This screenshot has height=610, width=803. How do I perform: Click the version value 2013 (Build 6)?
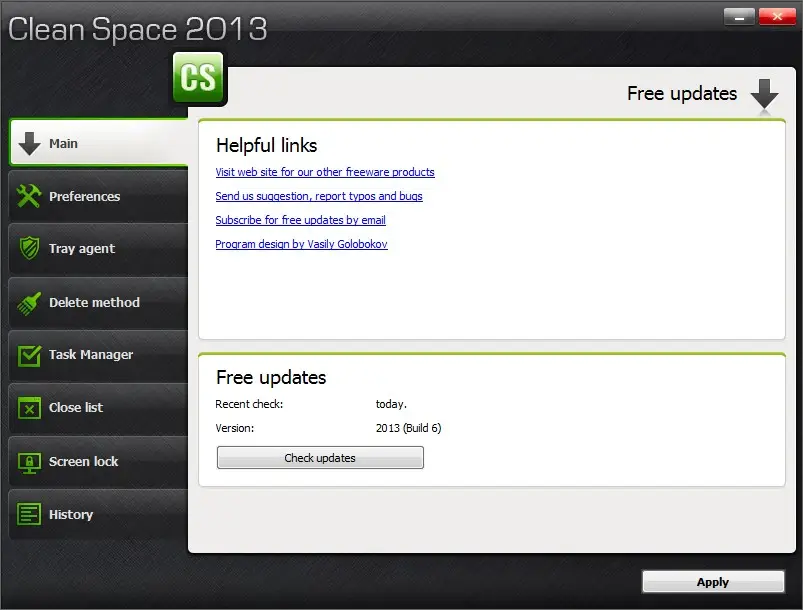[x=408, y=428]
